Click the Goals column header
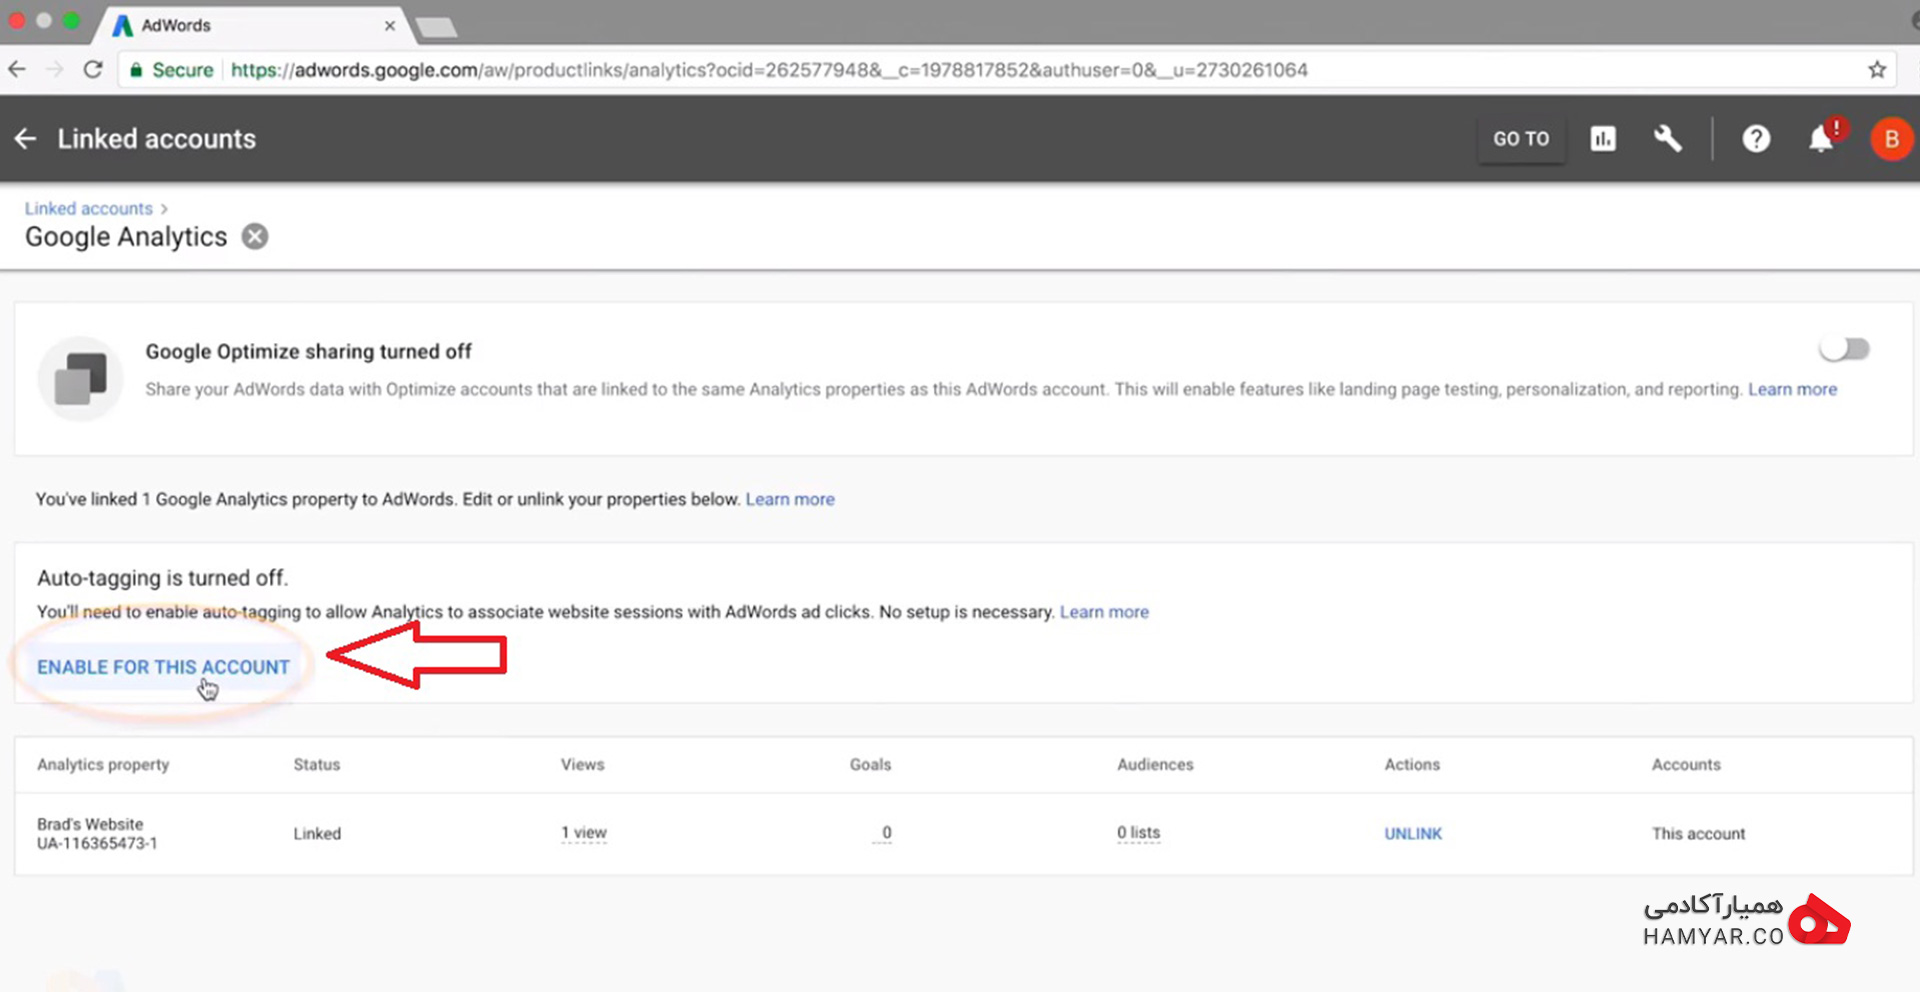1920x992 pixels. [x=870, y=765]
